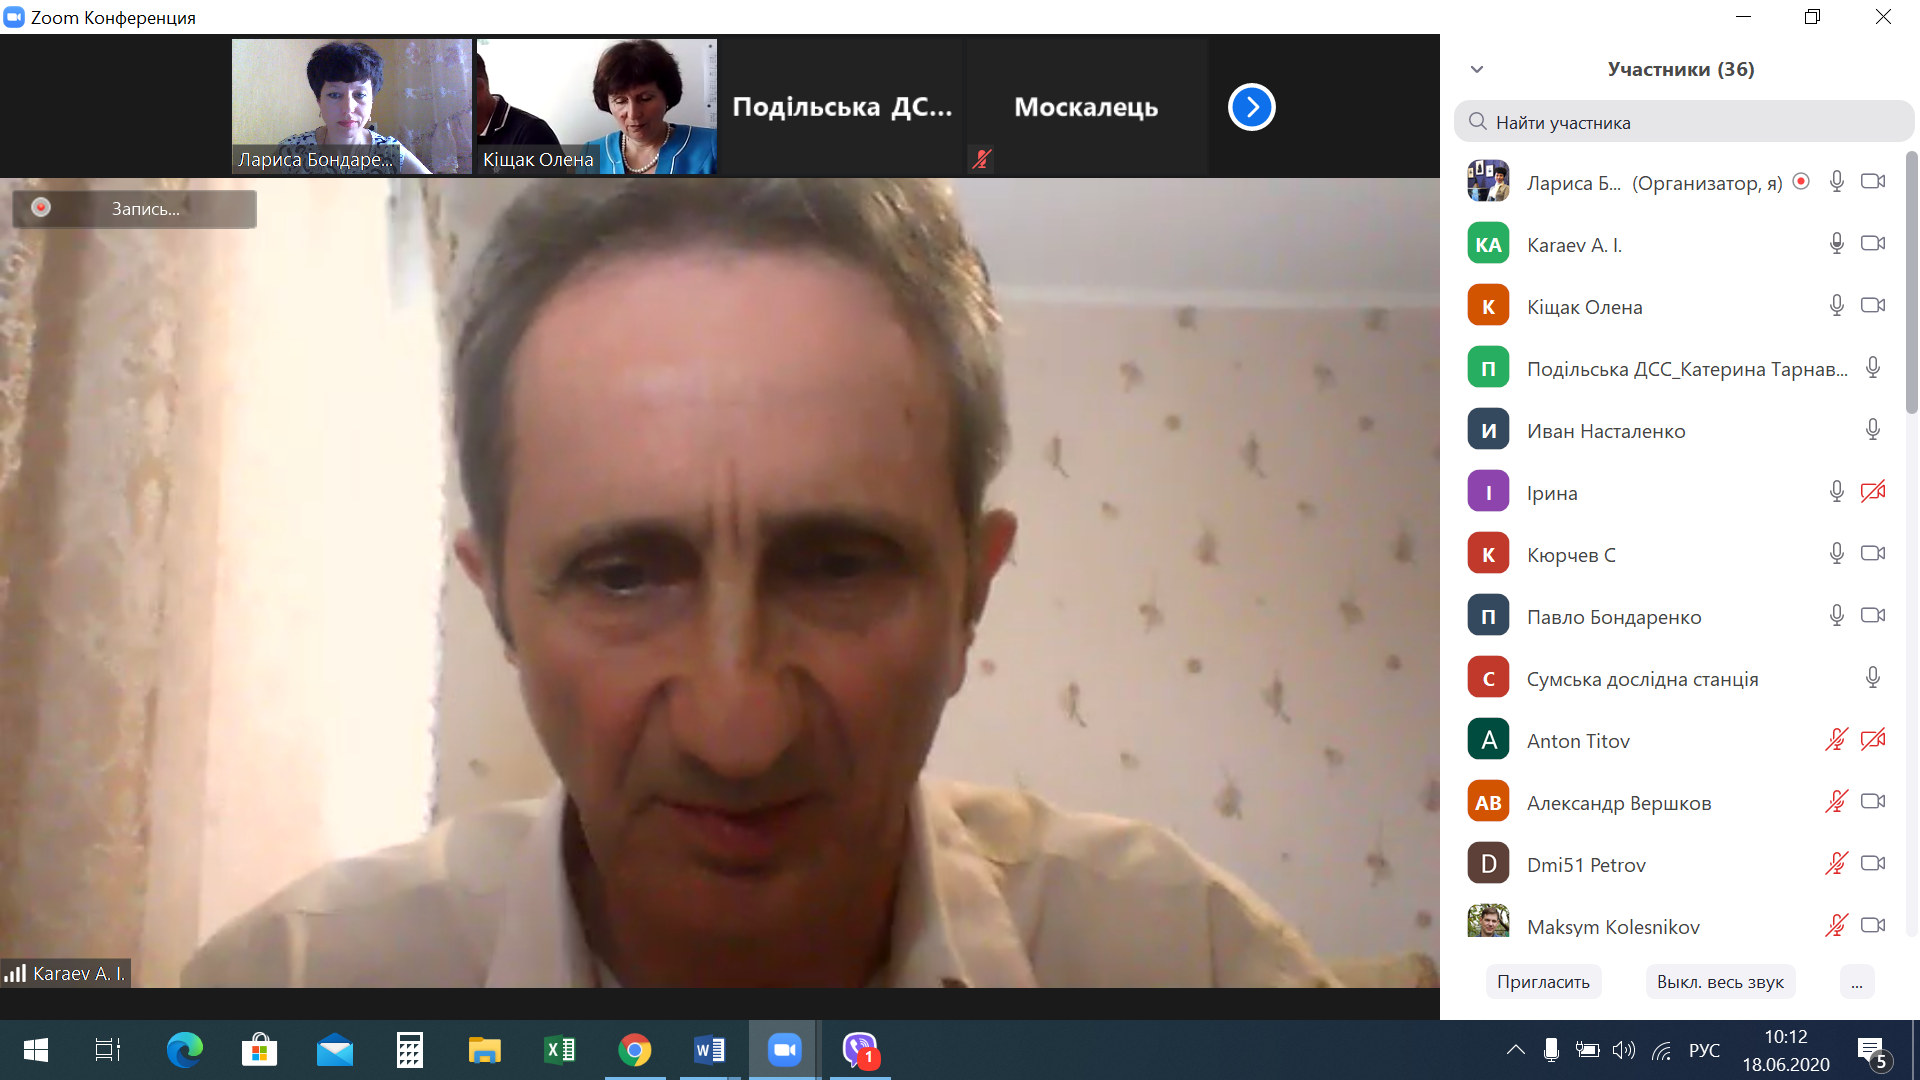Click Павло Бондаренко's camera icon

click(x=1873, y=616)
